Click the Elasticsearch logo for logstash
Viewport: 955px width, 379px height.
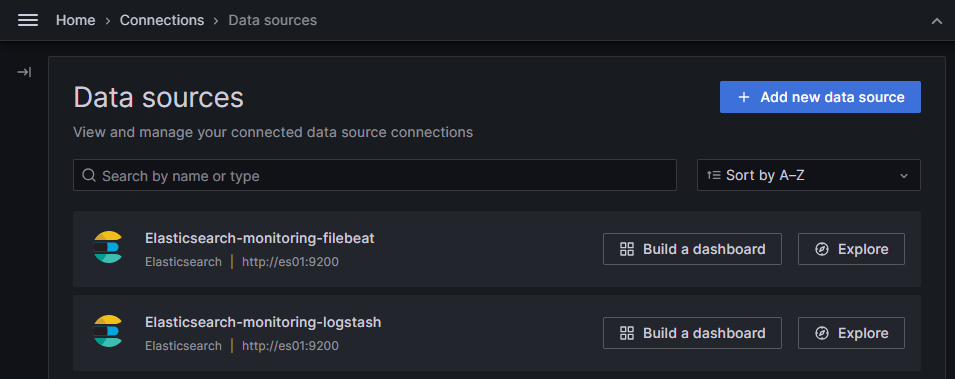(x=108, y=331)
